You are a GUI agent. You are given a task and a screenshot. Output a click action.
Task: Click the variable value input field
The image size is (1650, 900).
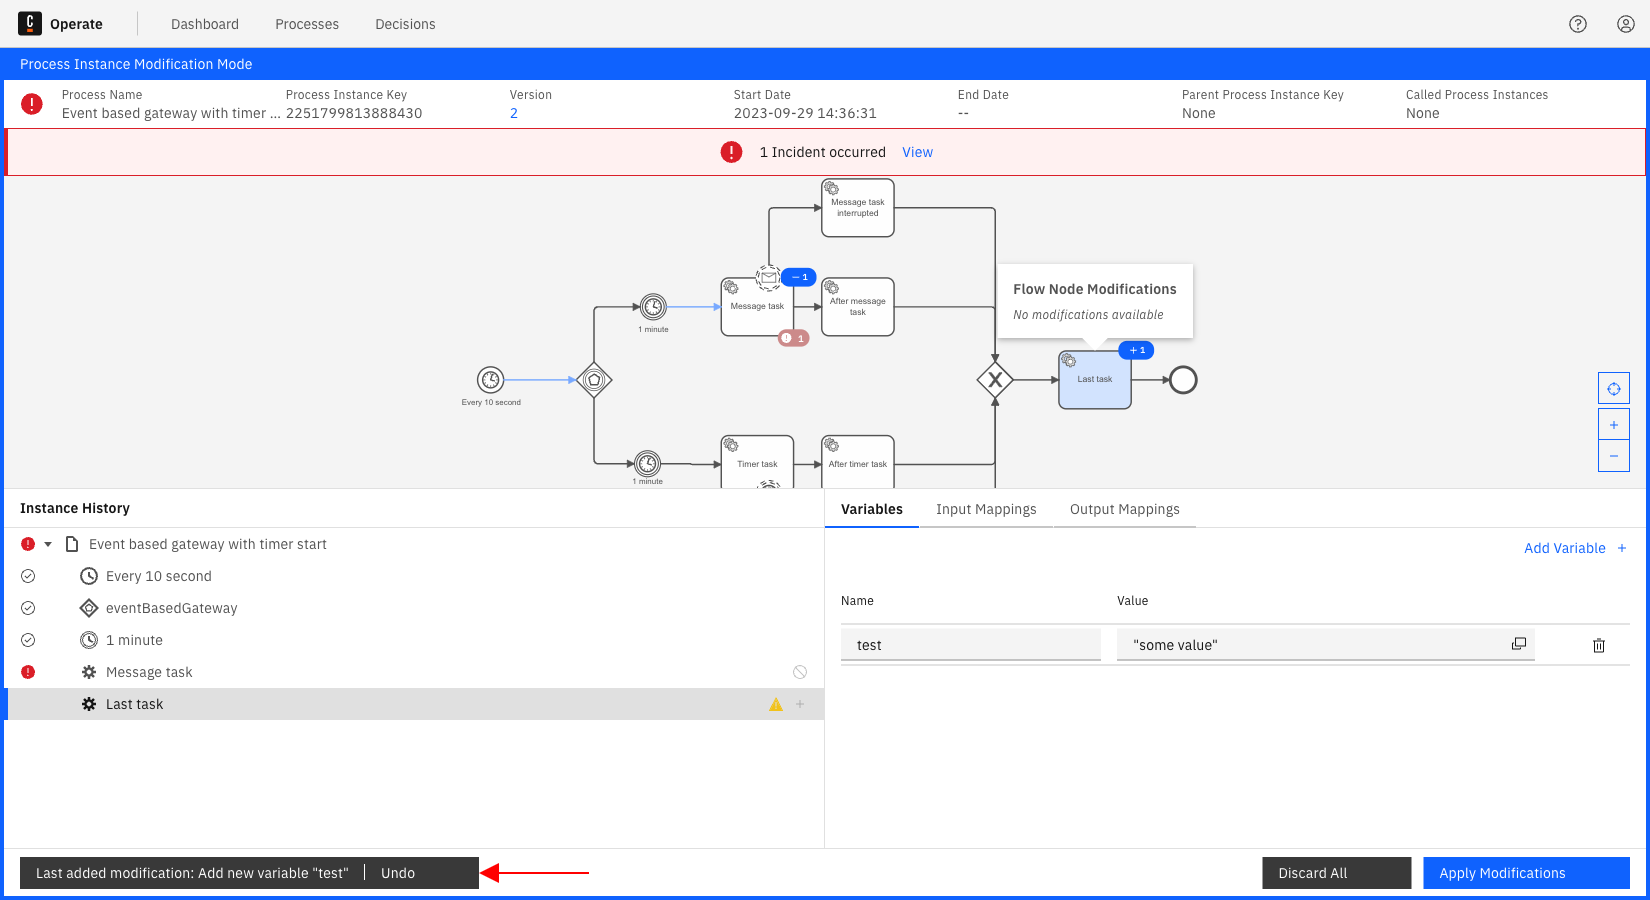coord(1310,645)
